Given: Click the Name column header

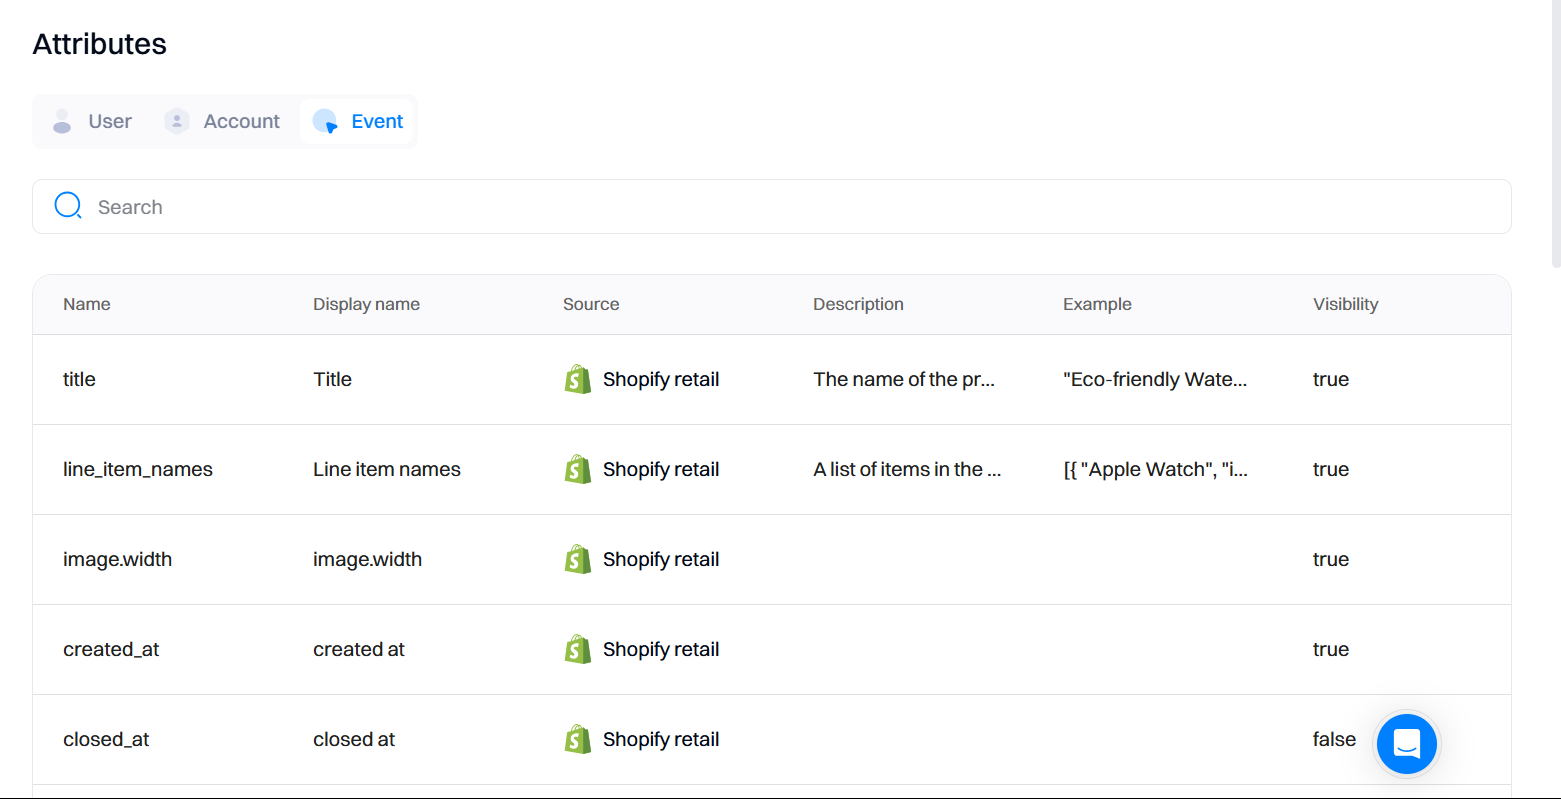Looking at the screenshot, I should (87, 304).
